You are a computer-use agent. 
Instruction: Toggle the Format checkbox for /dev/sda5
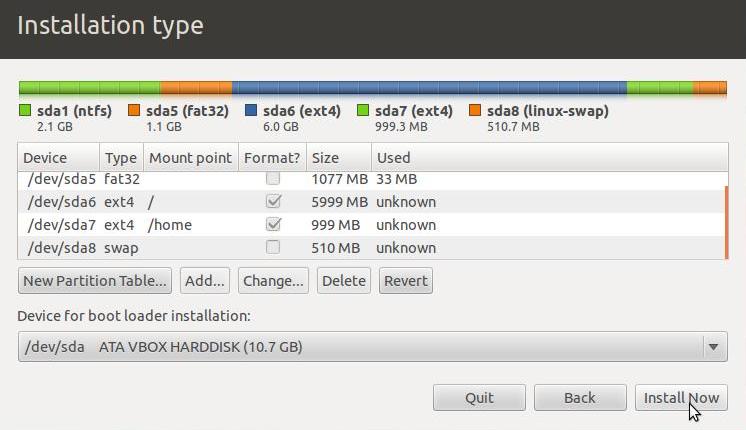point(273,179)
